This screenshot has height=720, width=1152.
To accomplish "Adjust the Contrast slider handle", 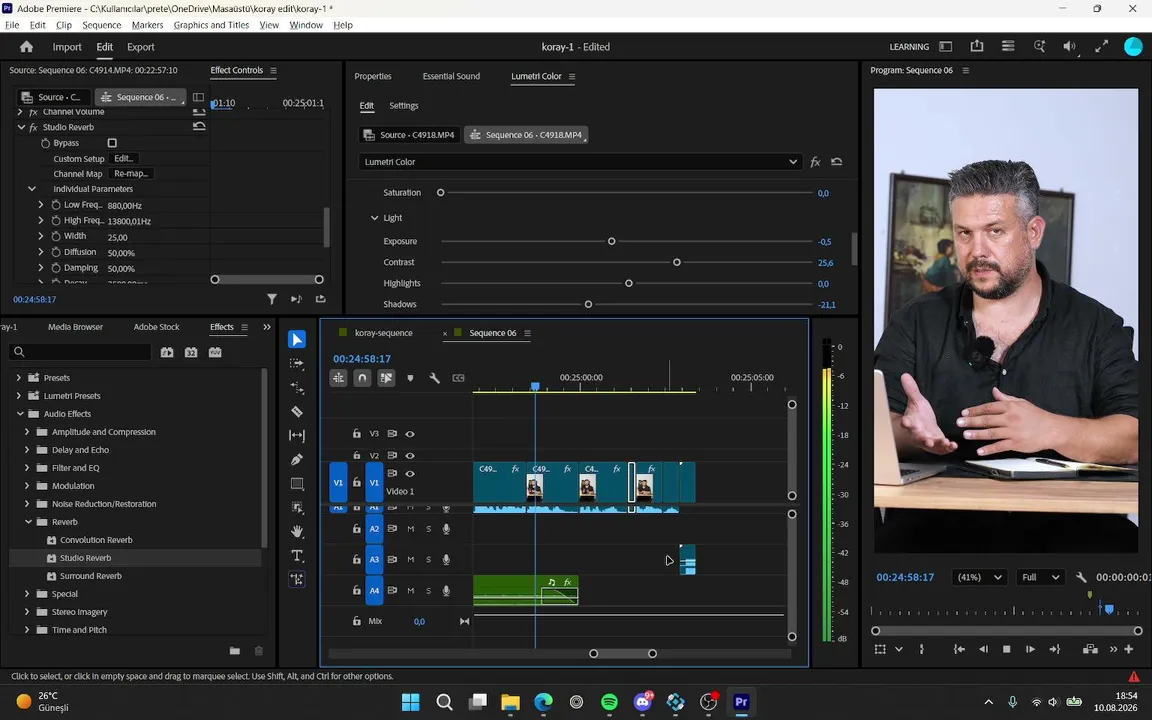I will [x=677, y=262].
